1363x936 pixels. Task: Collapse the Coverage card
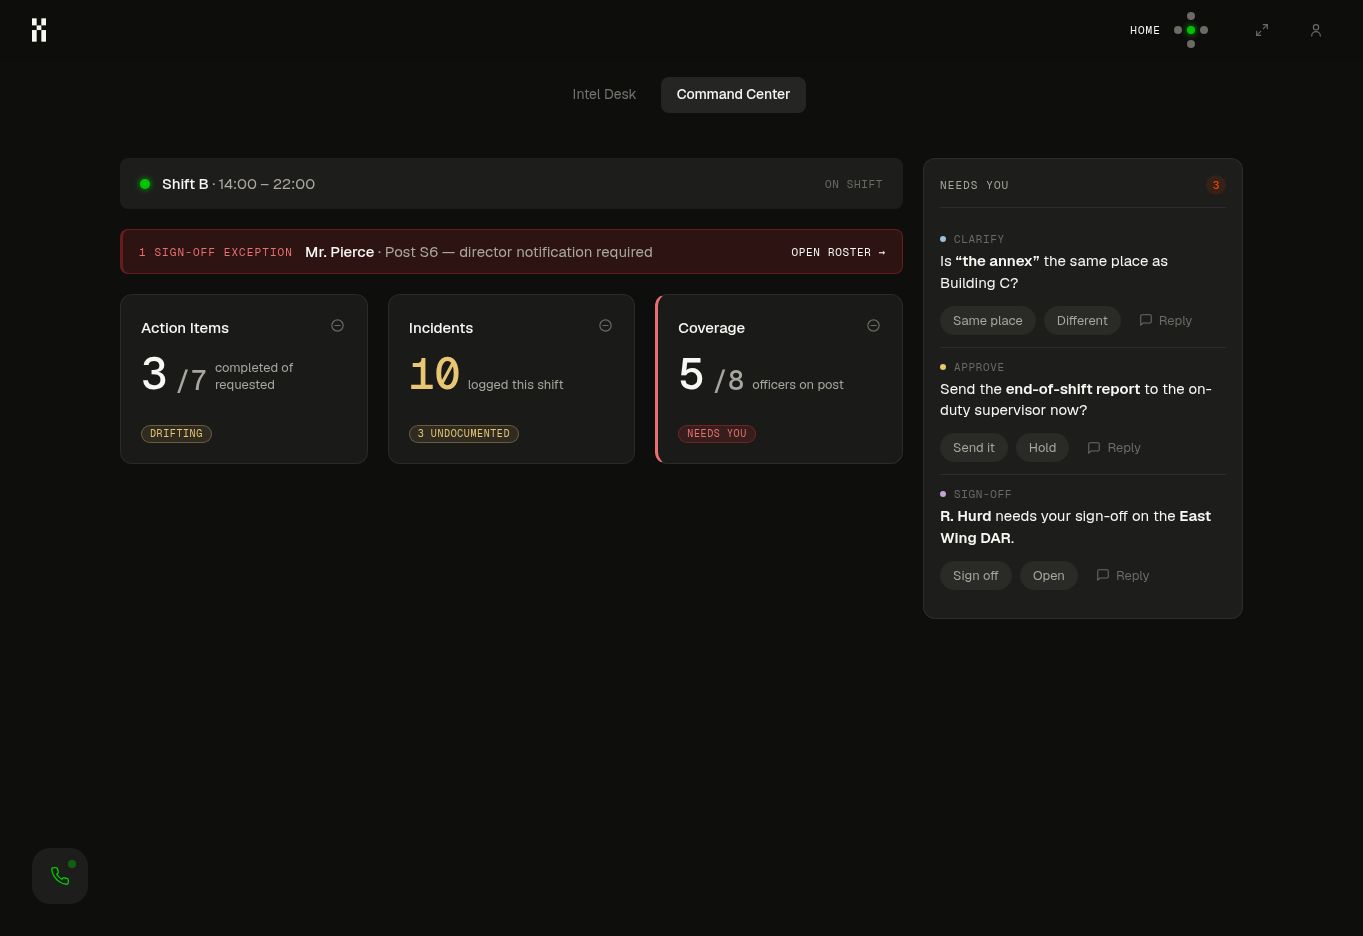(873, 325)
